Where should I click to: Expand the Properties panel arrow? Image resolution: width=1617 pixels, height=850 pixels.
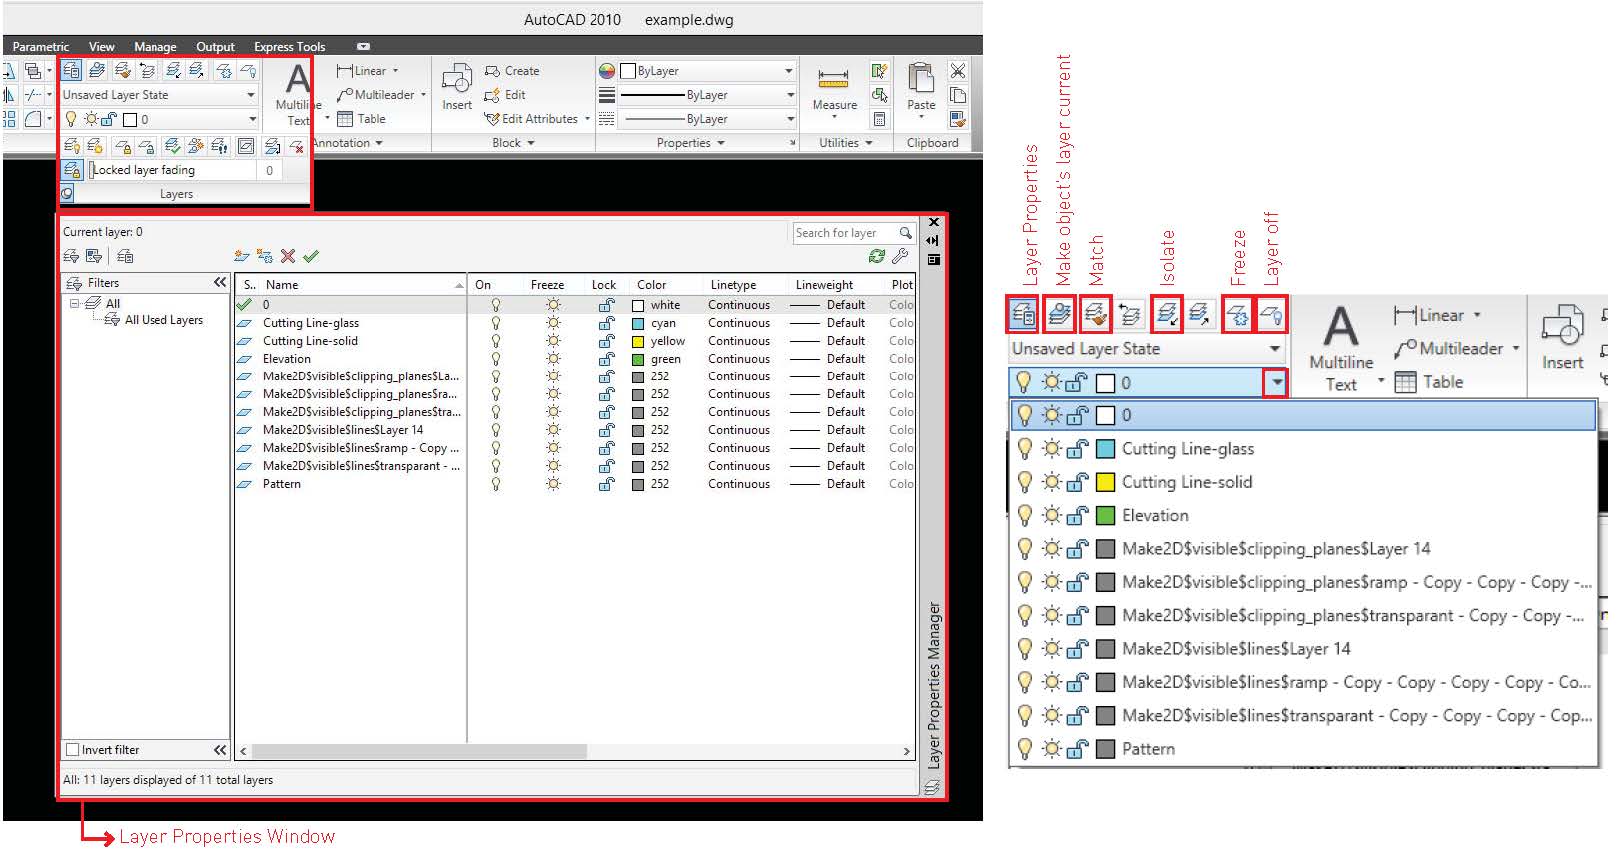[x=720, y=143]
